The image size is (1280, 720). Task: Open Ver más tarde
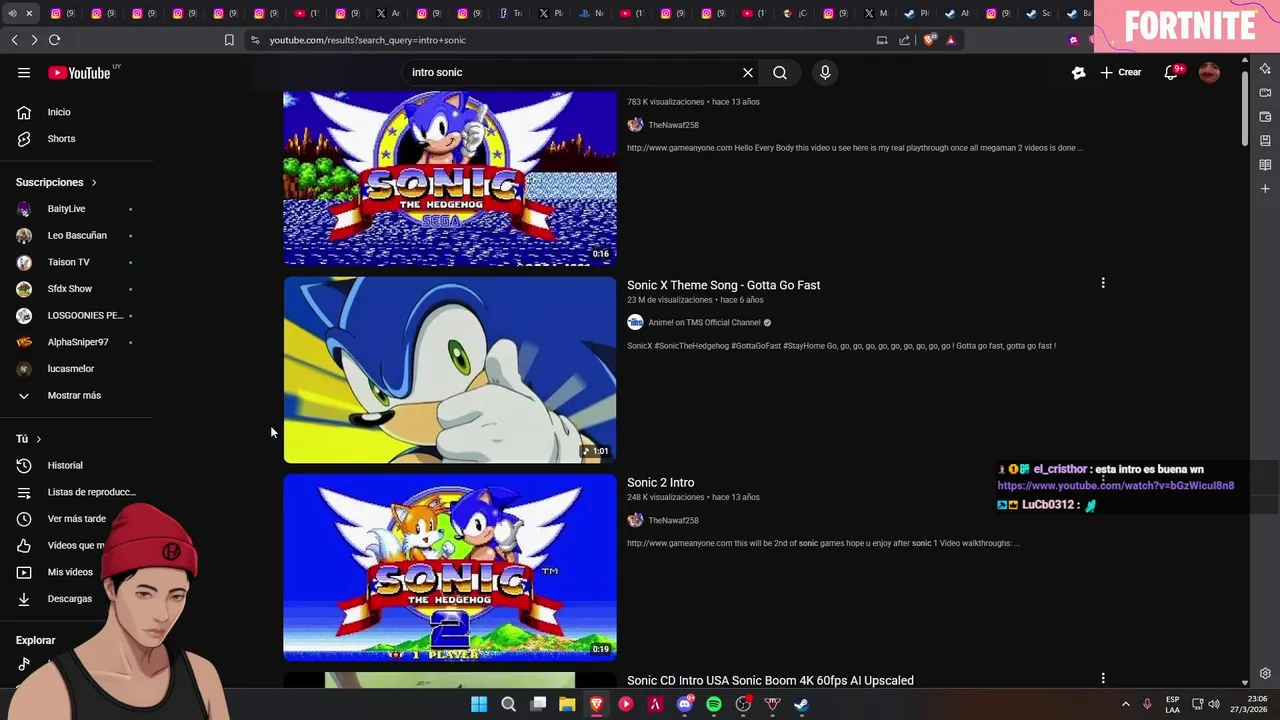coord(76,519)
